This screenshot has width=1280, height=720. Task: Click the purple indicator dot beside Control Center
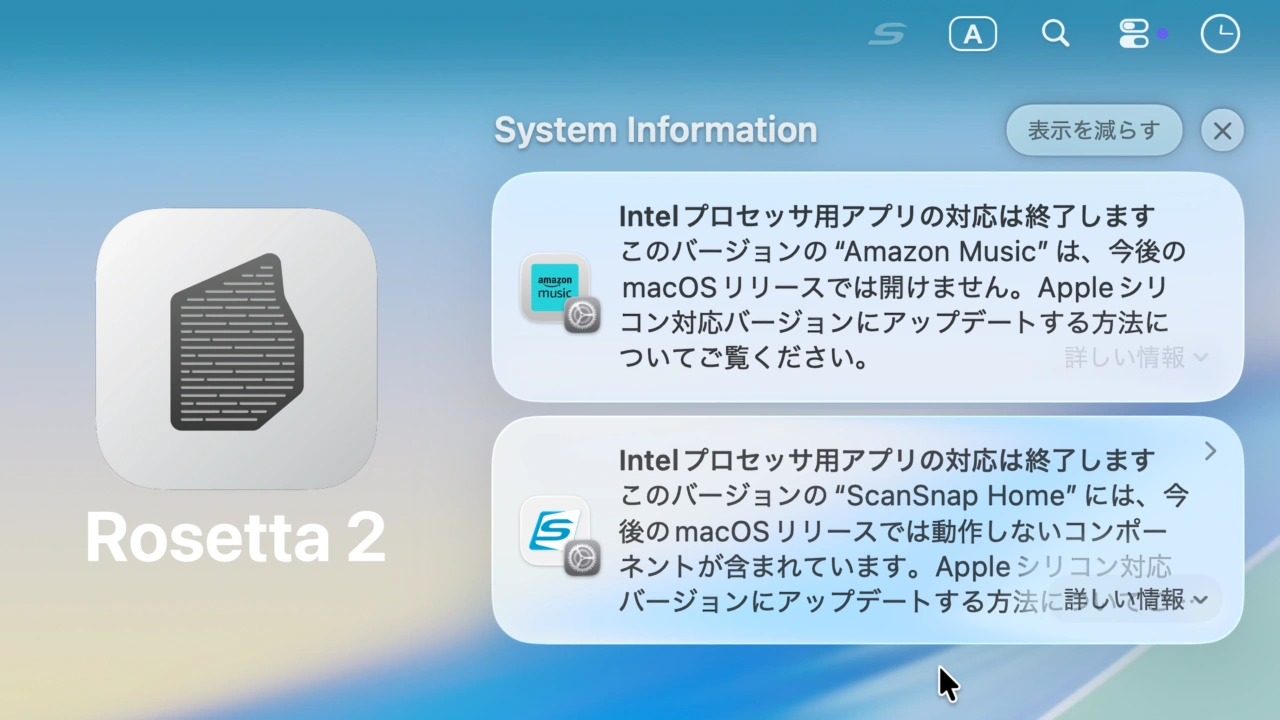point(1162,34)
